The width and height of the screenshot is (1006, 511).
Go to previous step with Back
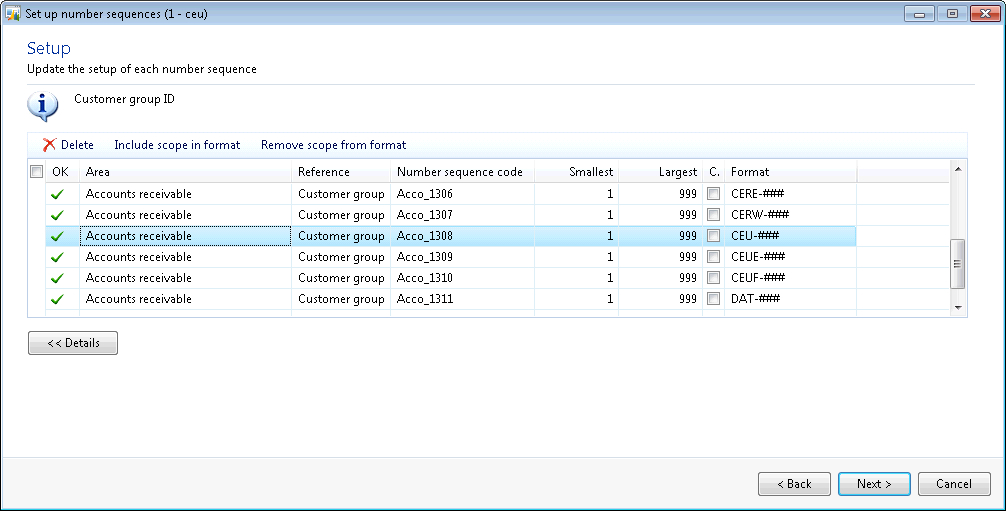[794, 484]
